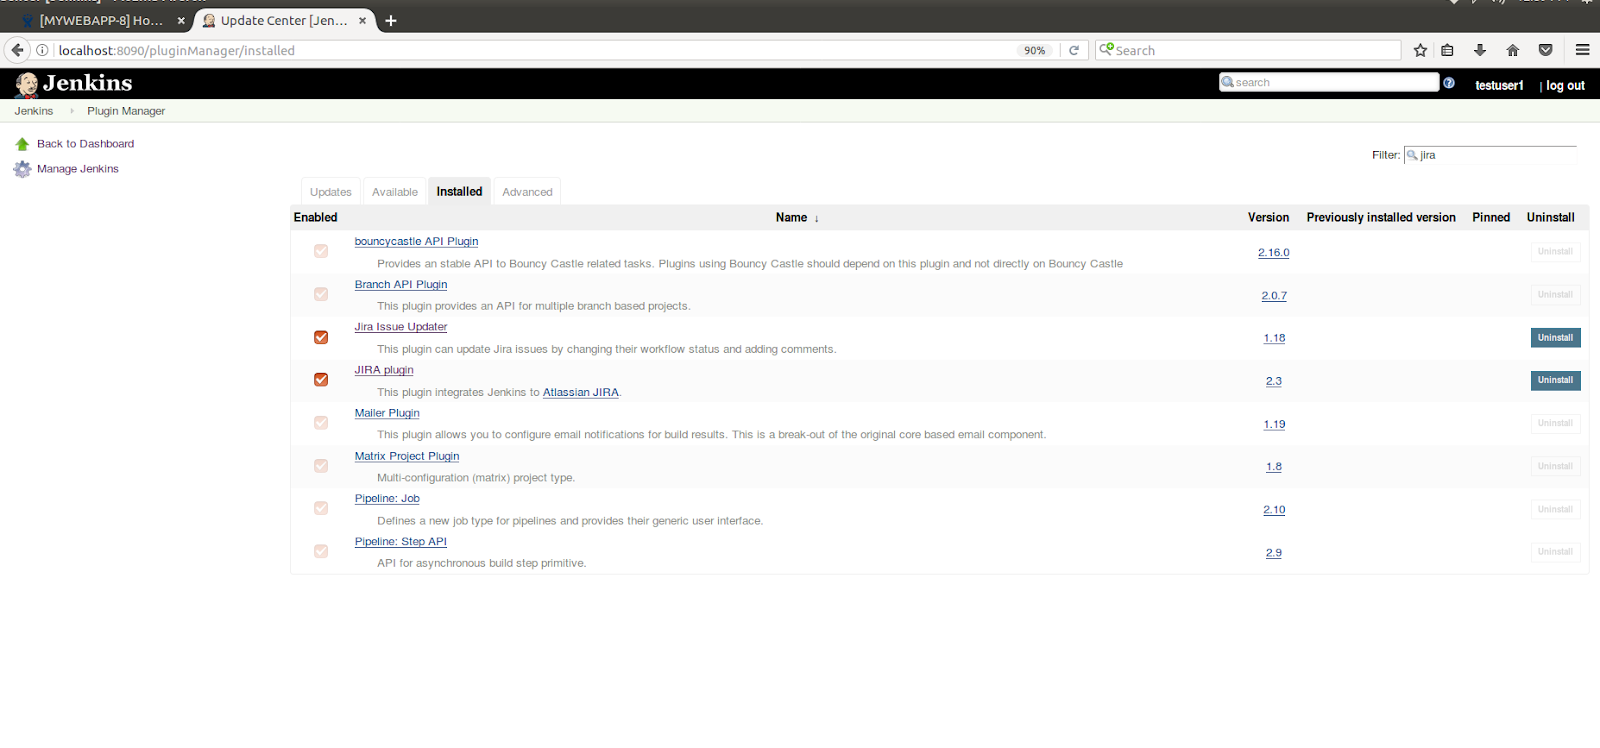This screenshot has height=748, width=1600.
Task: Click version 2.0.7 link
Action: pyautogui.click(x=1274, y=295)
